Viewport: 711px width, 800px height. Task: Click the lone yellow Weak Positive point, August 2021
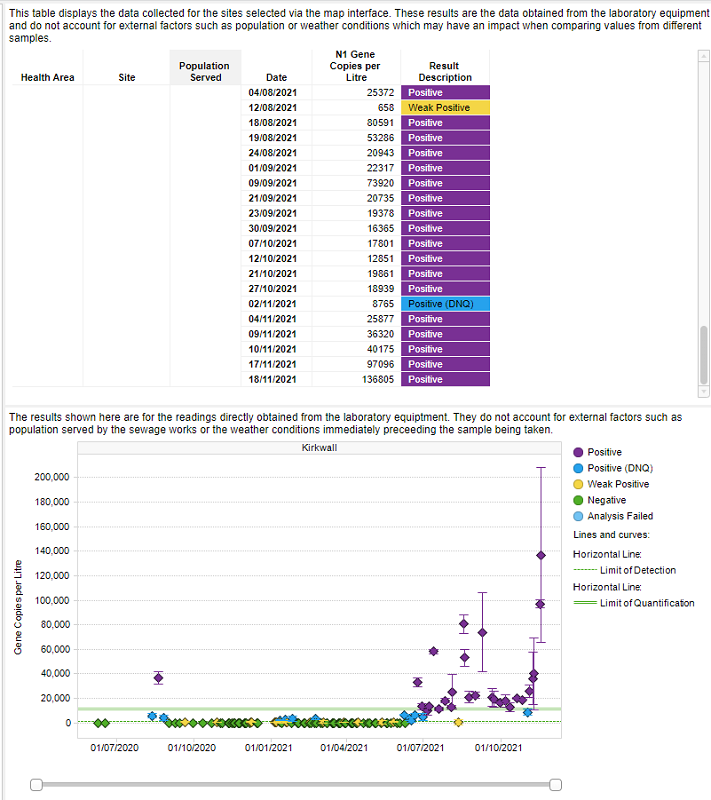pos(458,722)
